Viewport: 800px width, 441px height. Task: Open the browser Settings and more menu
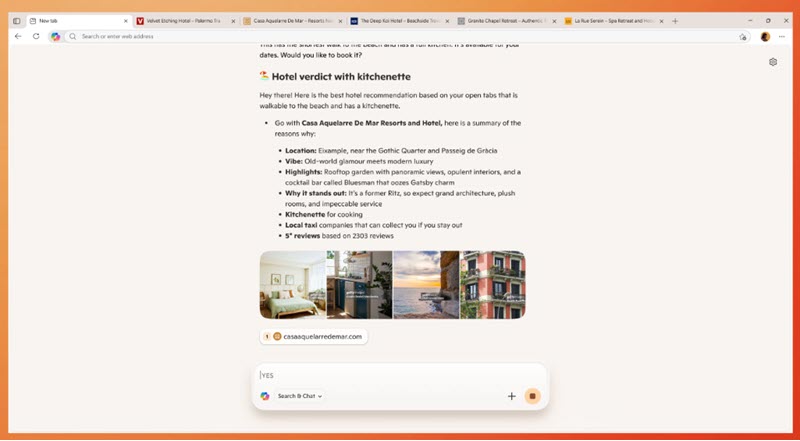[782, 37]
